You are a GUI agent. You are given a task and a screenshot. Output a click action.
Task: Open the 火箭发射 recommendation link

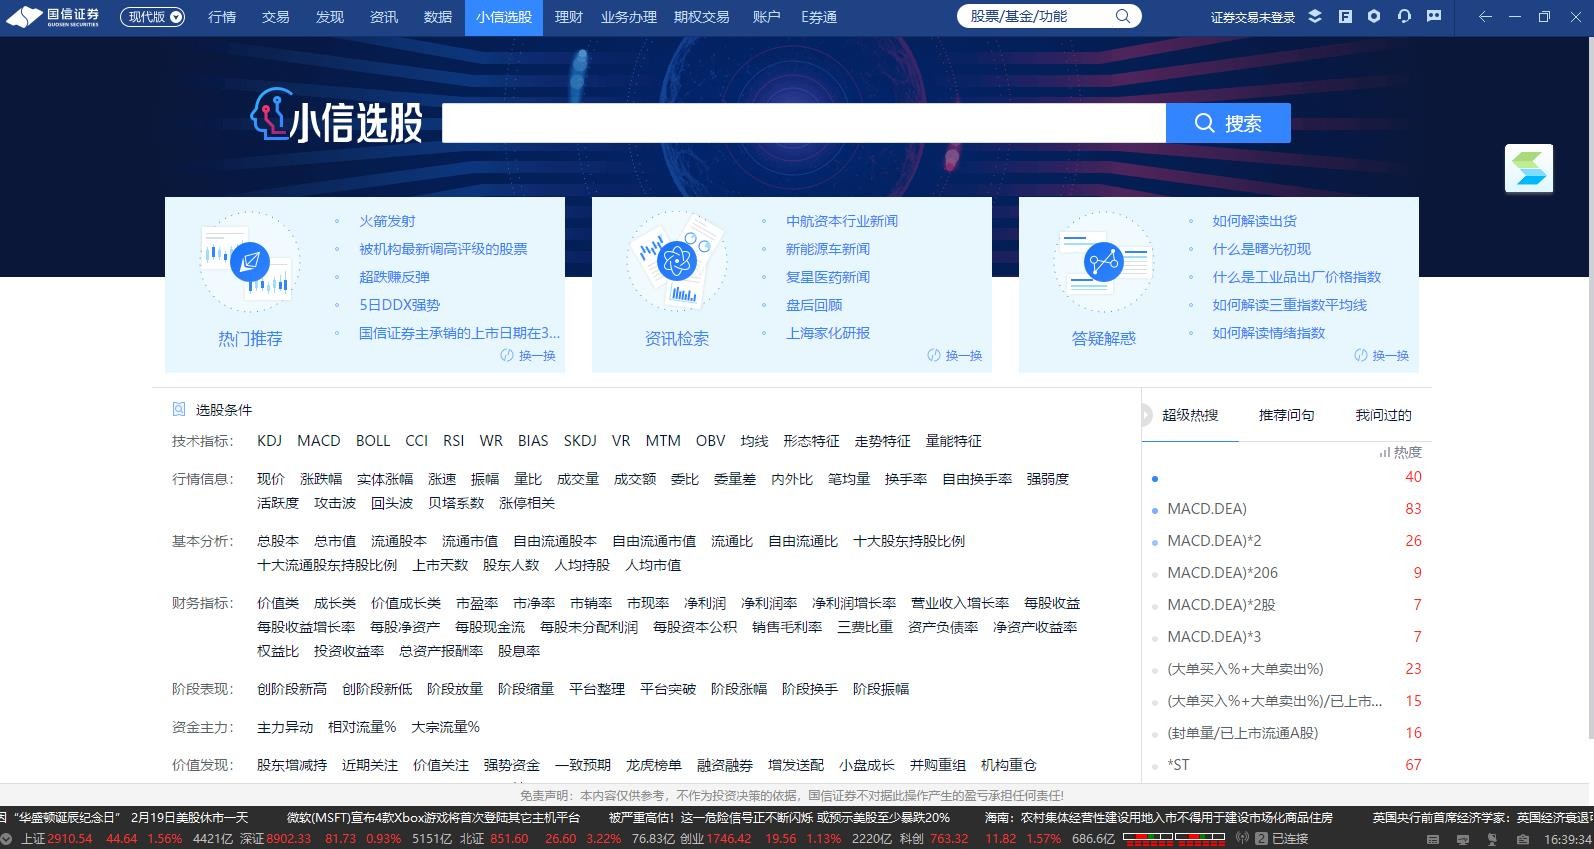pyautogui.click(x=387, y=221)
